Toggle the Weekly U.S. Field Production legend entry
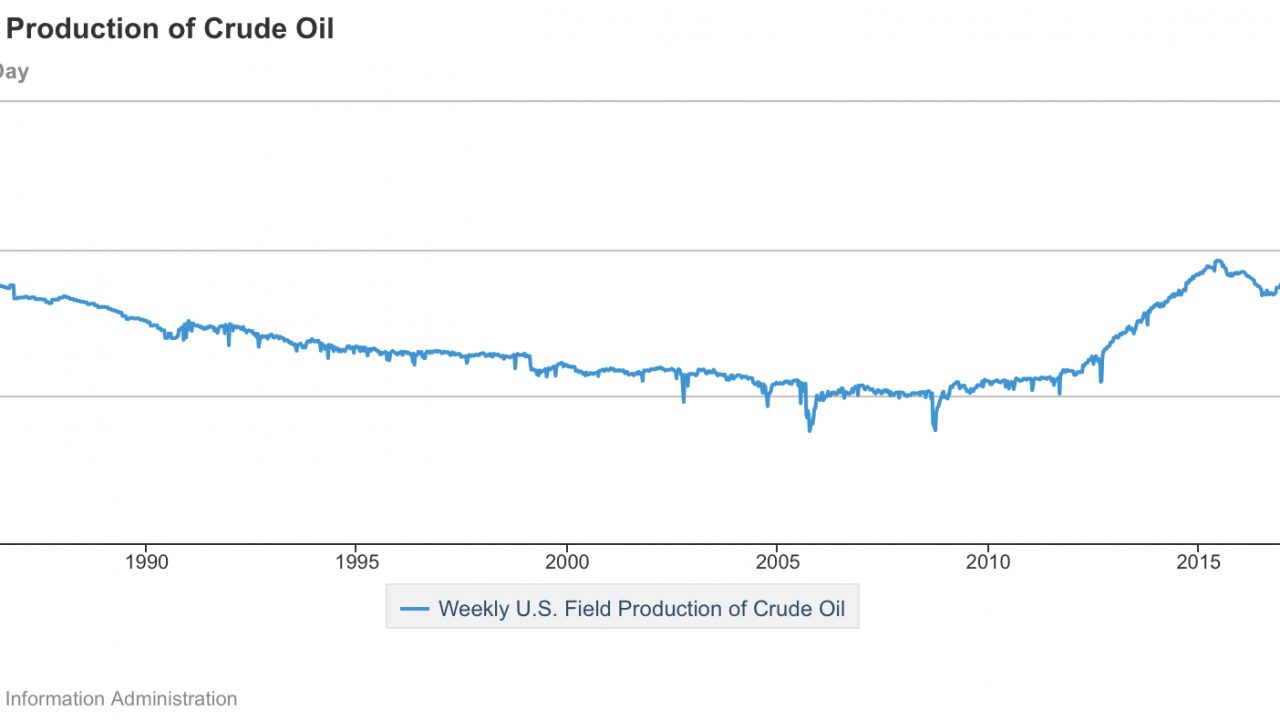Screen dimensions: 1280x720 coord(641,608)
